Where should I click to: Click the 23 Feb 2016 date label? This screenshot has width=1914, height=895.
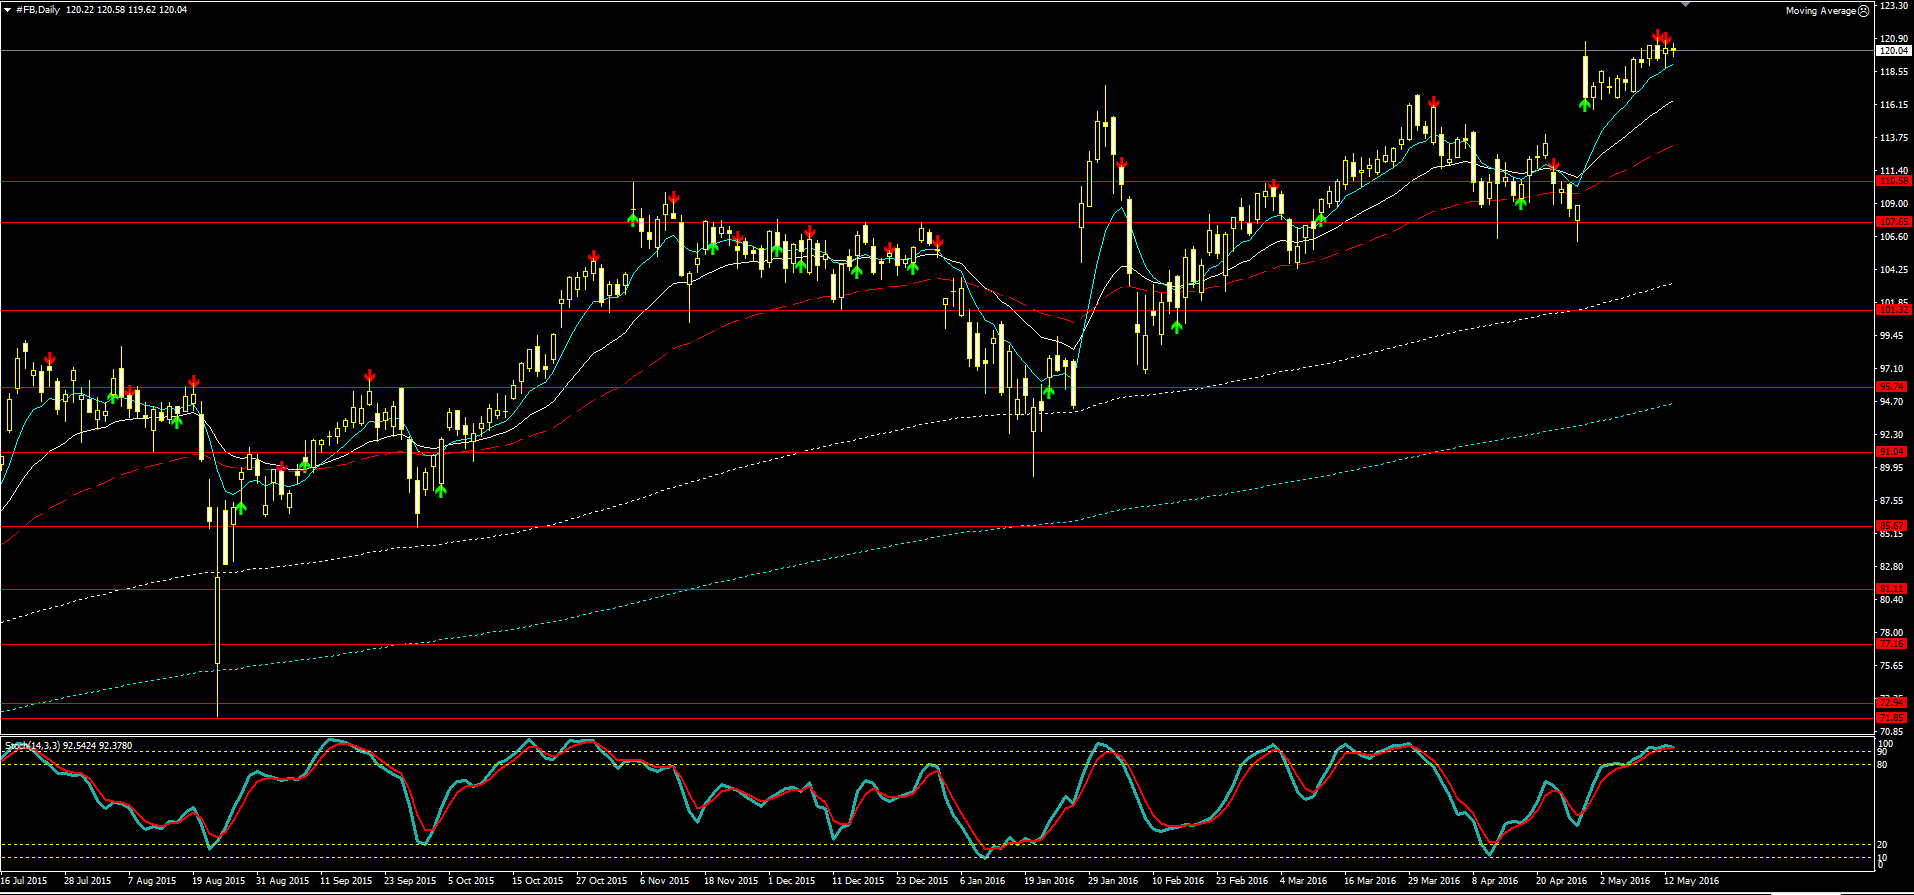pyautogui.click(x=1242, y=881)
